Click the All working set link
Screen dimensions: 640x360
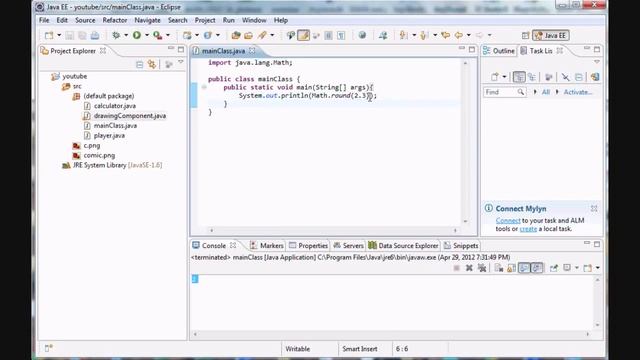pos(546,92)
